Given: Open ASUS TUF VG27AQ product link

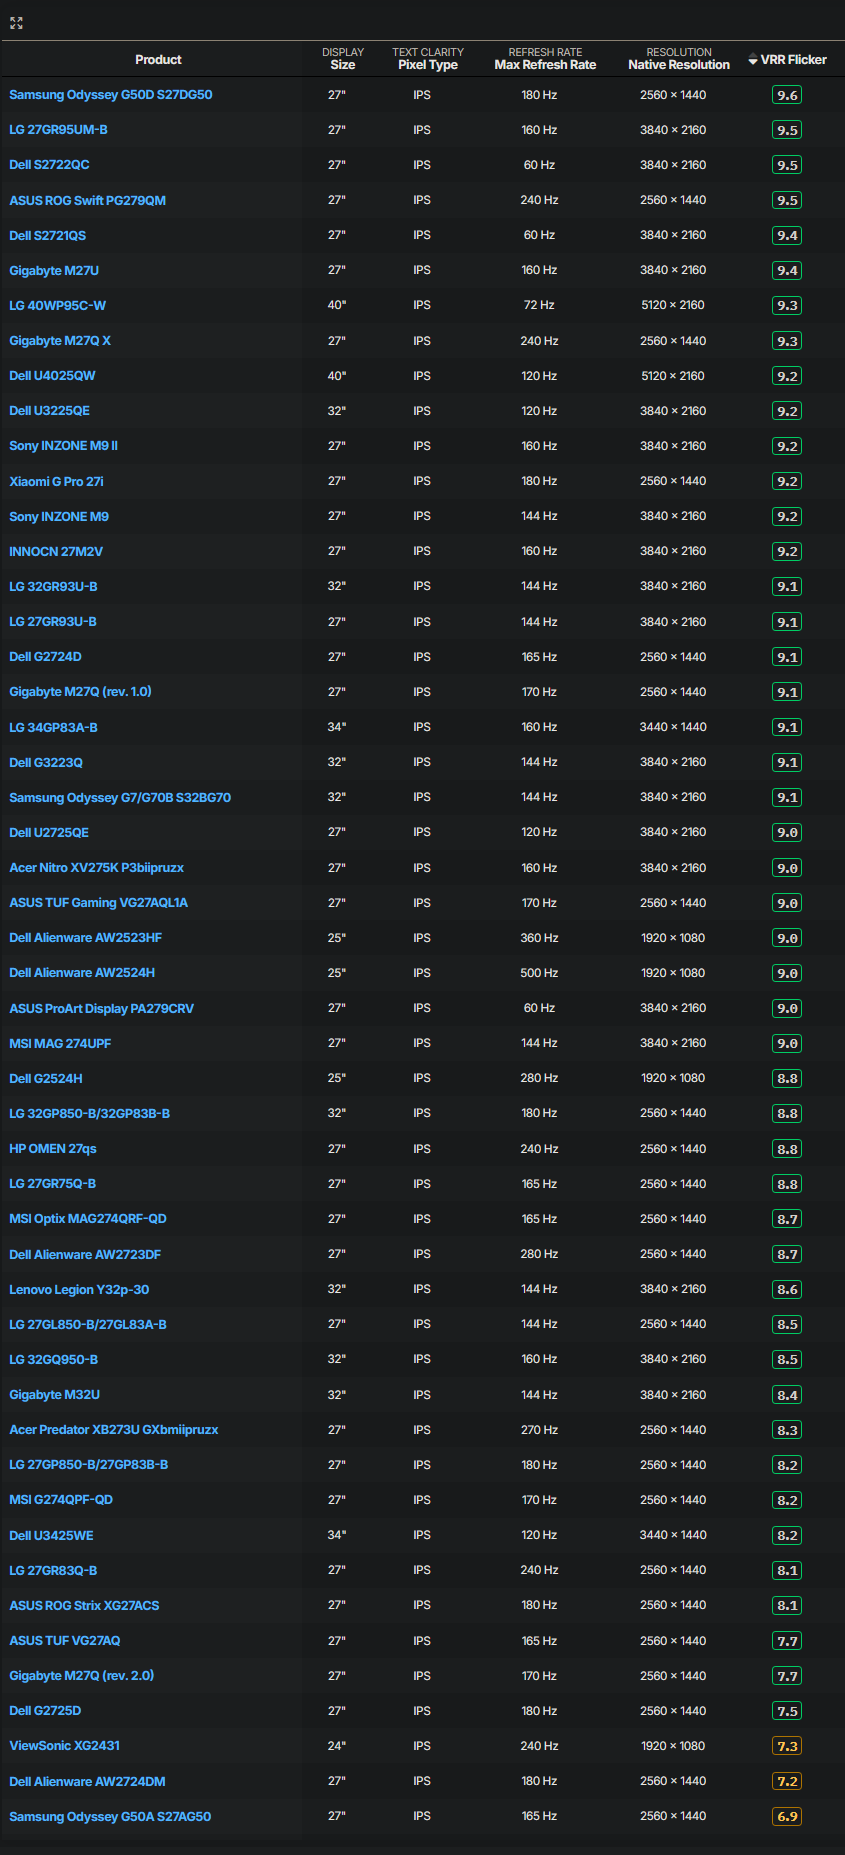Looking at the screenshot, I should point(64,1641).
